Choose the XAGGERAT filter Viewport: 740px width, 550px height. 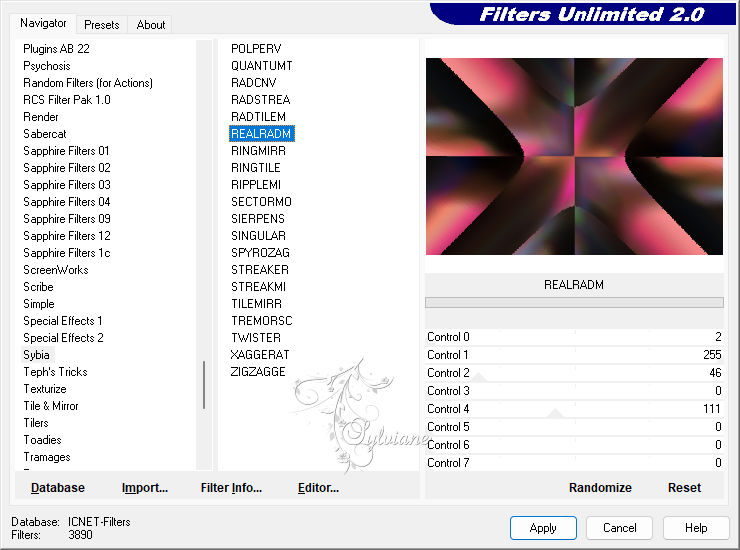pos(260,355)
